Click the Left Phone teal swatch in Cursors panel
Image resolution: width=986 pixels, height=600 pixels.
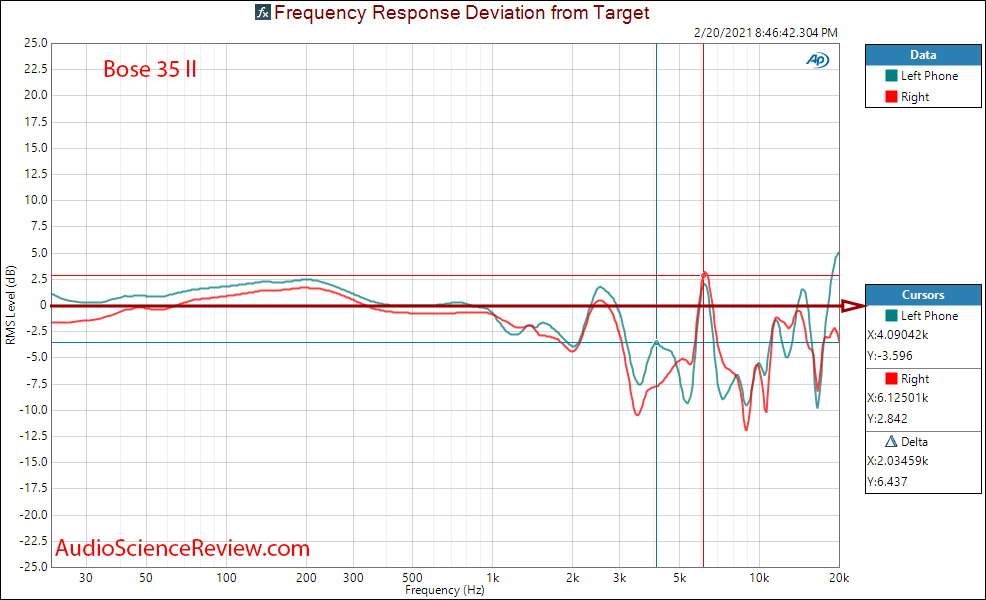point(891,315)
